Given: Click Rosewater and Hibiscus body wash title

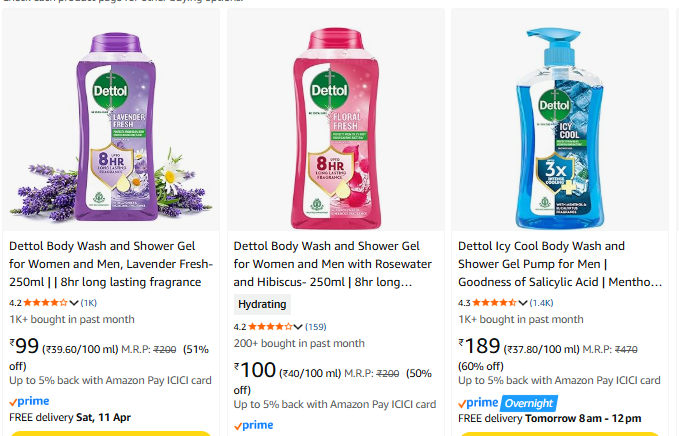Looking at the screenshot, I should pyautogui.click(x=335, y=264).
